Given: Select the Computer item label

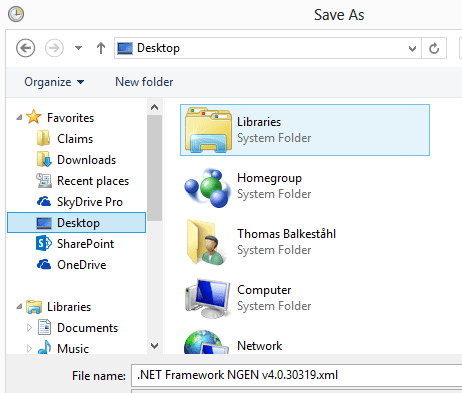Looking at the screenshot, I should [x=264, y=290].
